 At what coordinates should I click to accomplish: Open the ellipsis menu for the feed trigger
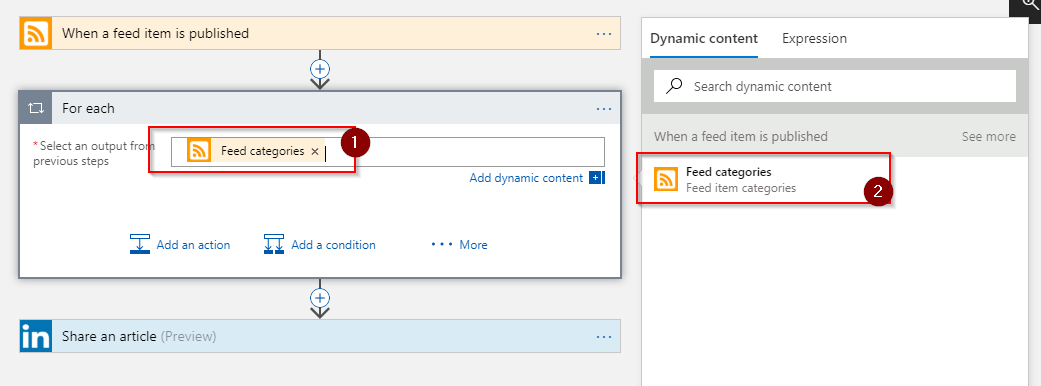point(603,33)
